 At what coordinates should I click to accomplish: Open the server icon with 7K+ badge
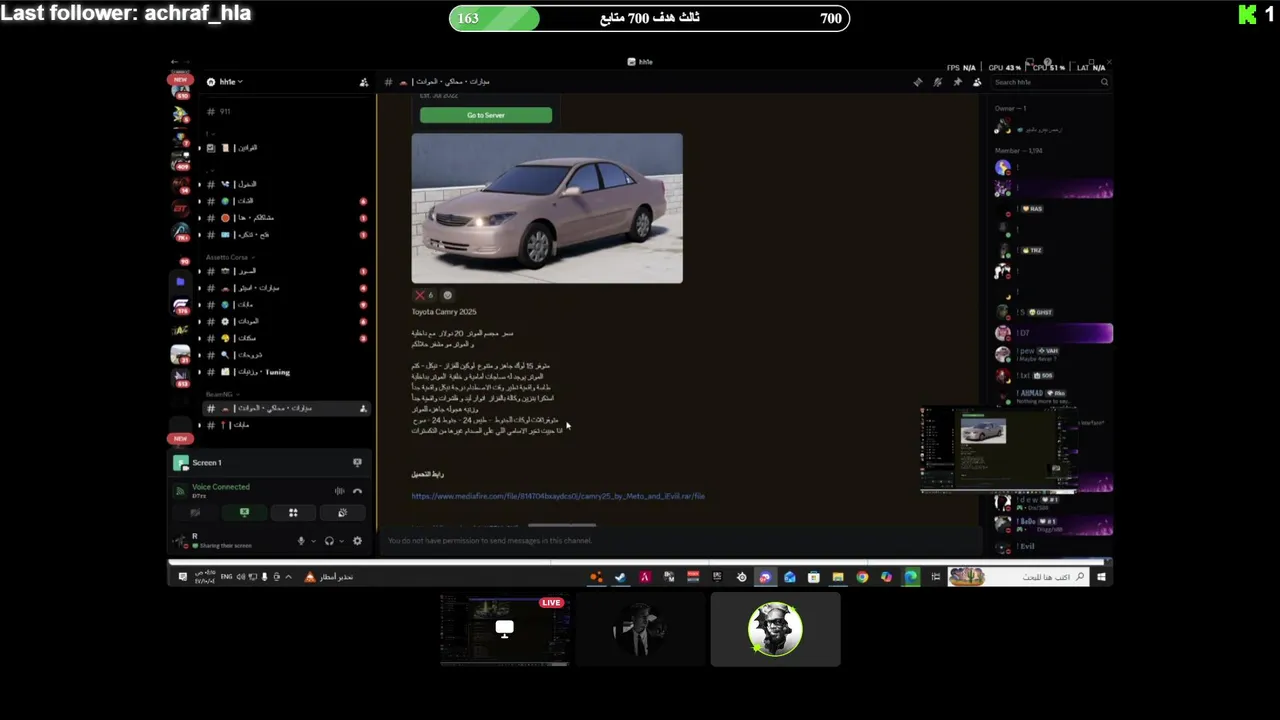point(181,232)
